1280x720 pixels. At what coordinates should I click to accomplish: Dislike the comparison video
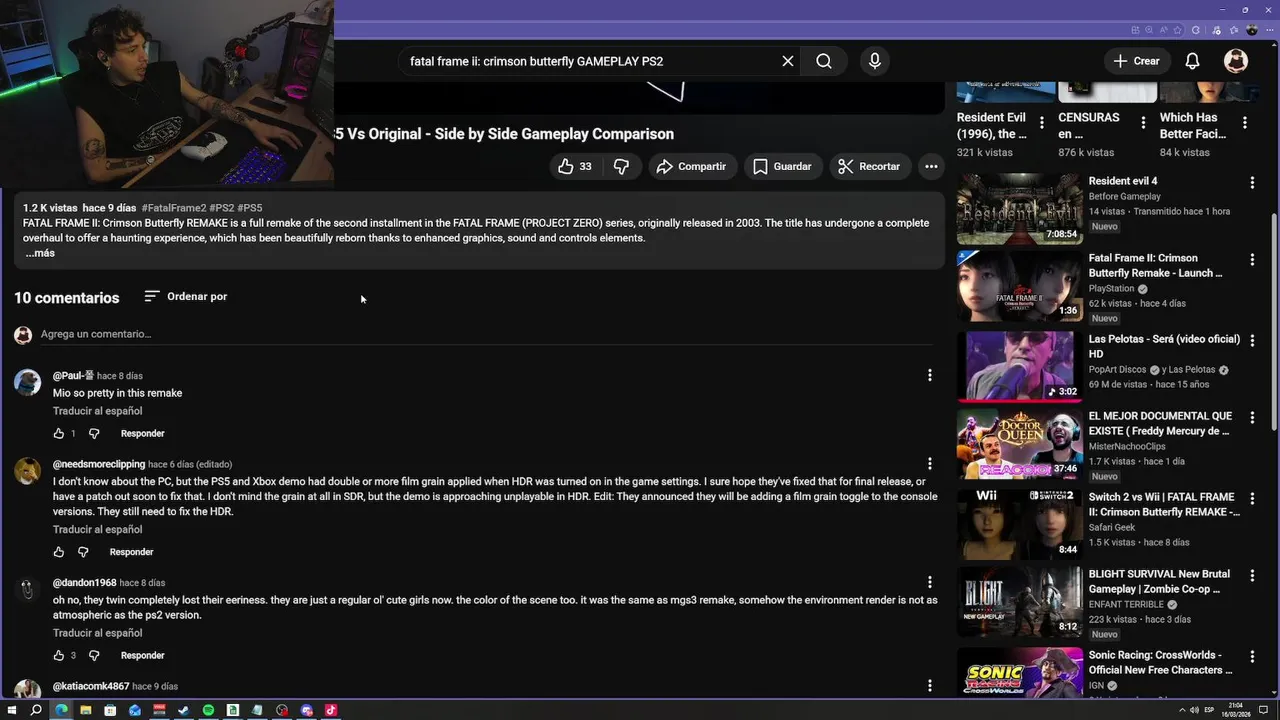pyautogui.click(x=621, y=166)
